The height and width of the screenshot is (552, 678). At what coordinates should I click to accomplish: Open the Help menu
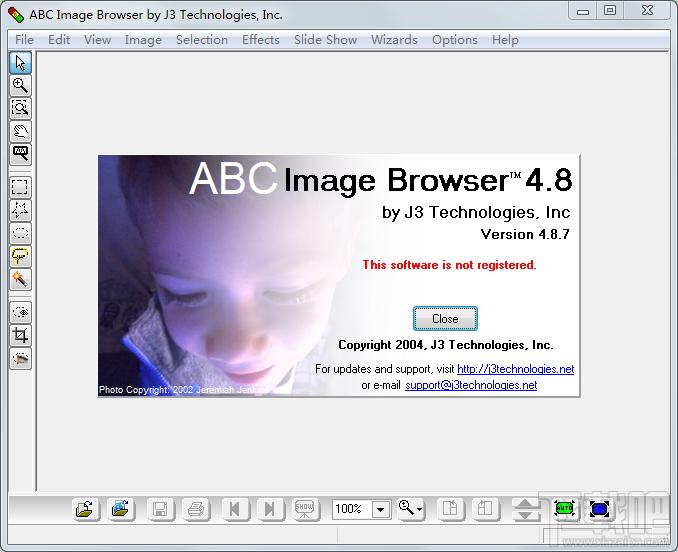point(505,40)
